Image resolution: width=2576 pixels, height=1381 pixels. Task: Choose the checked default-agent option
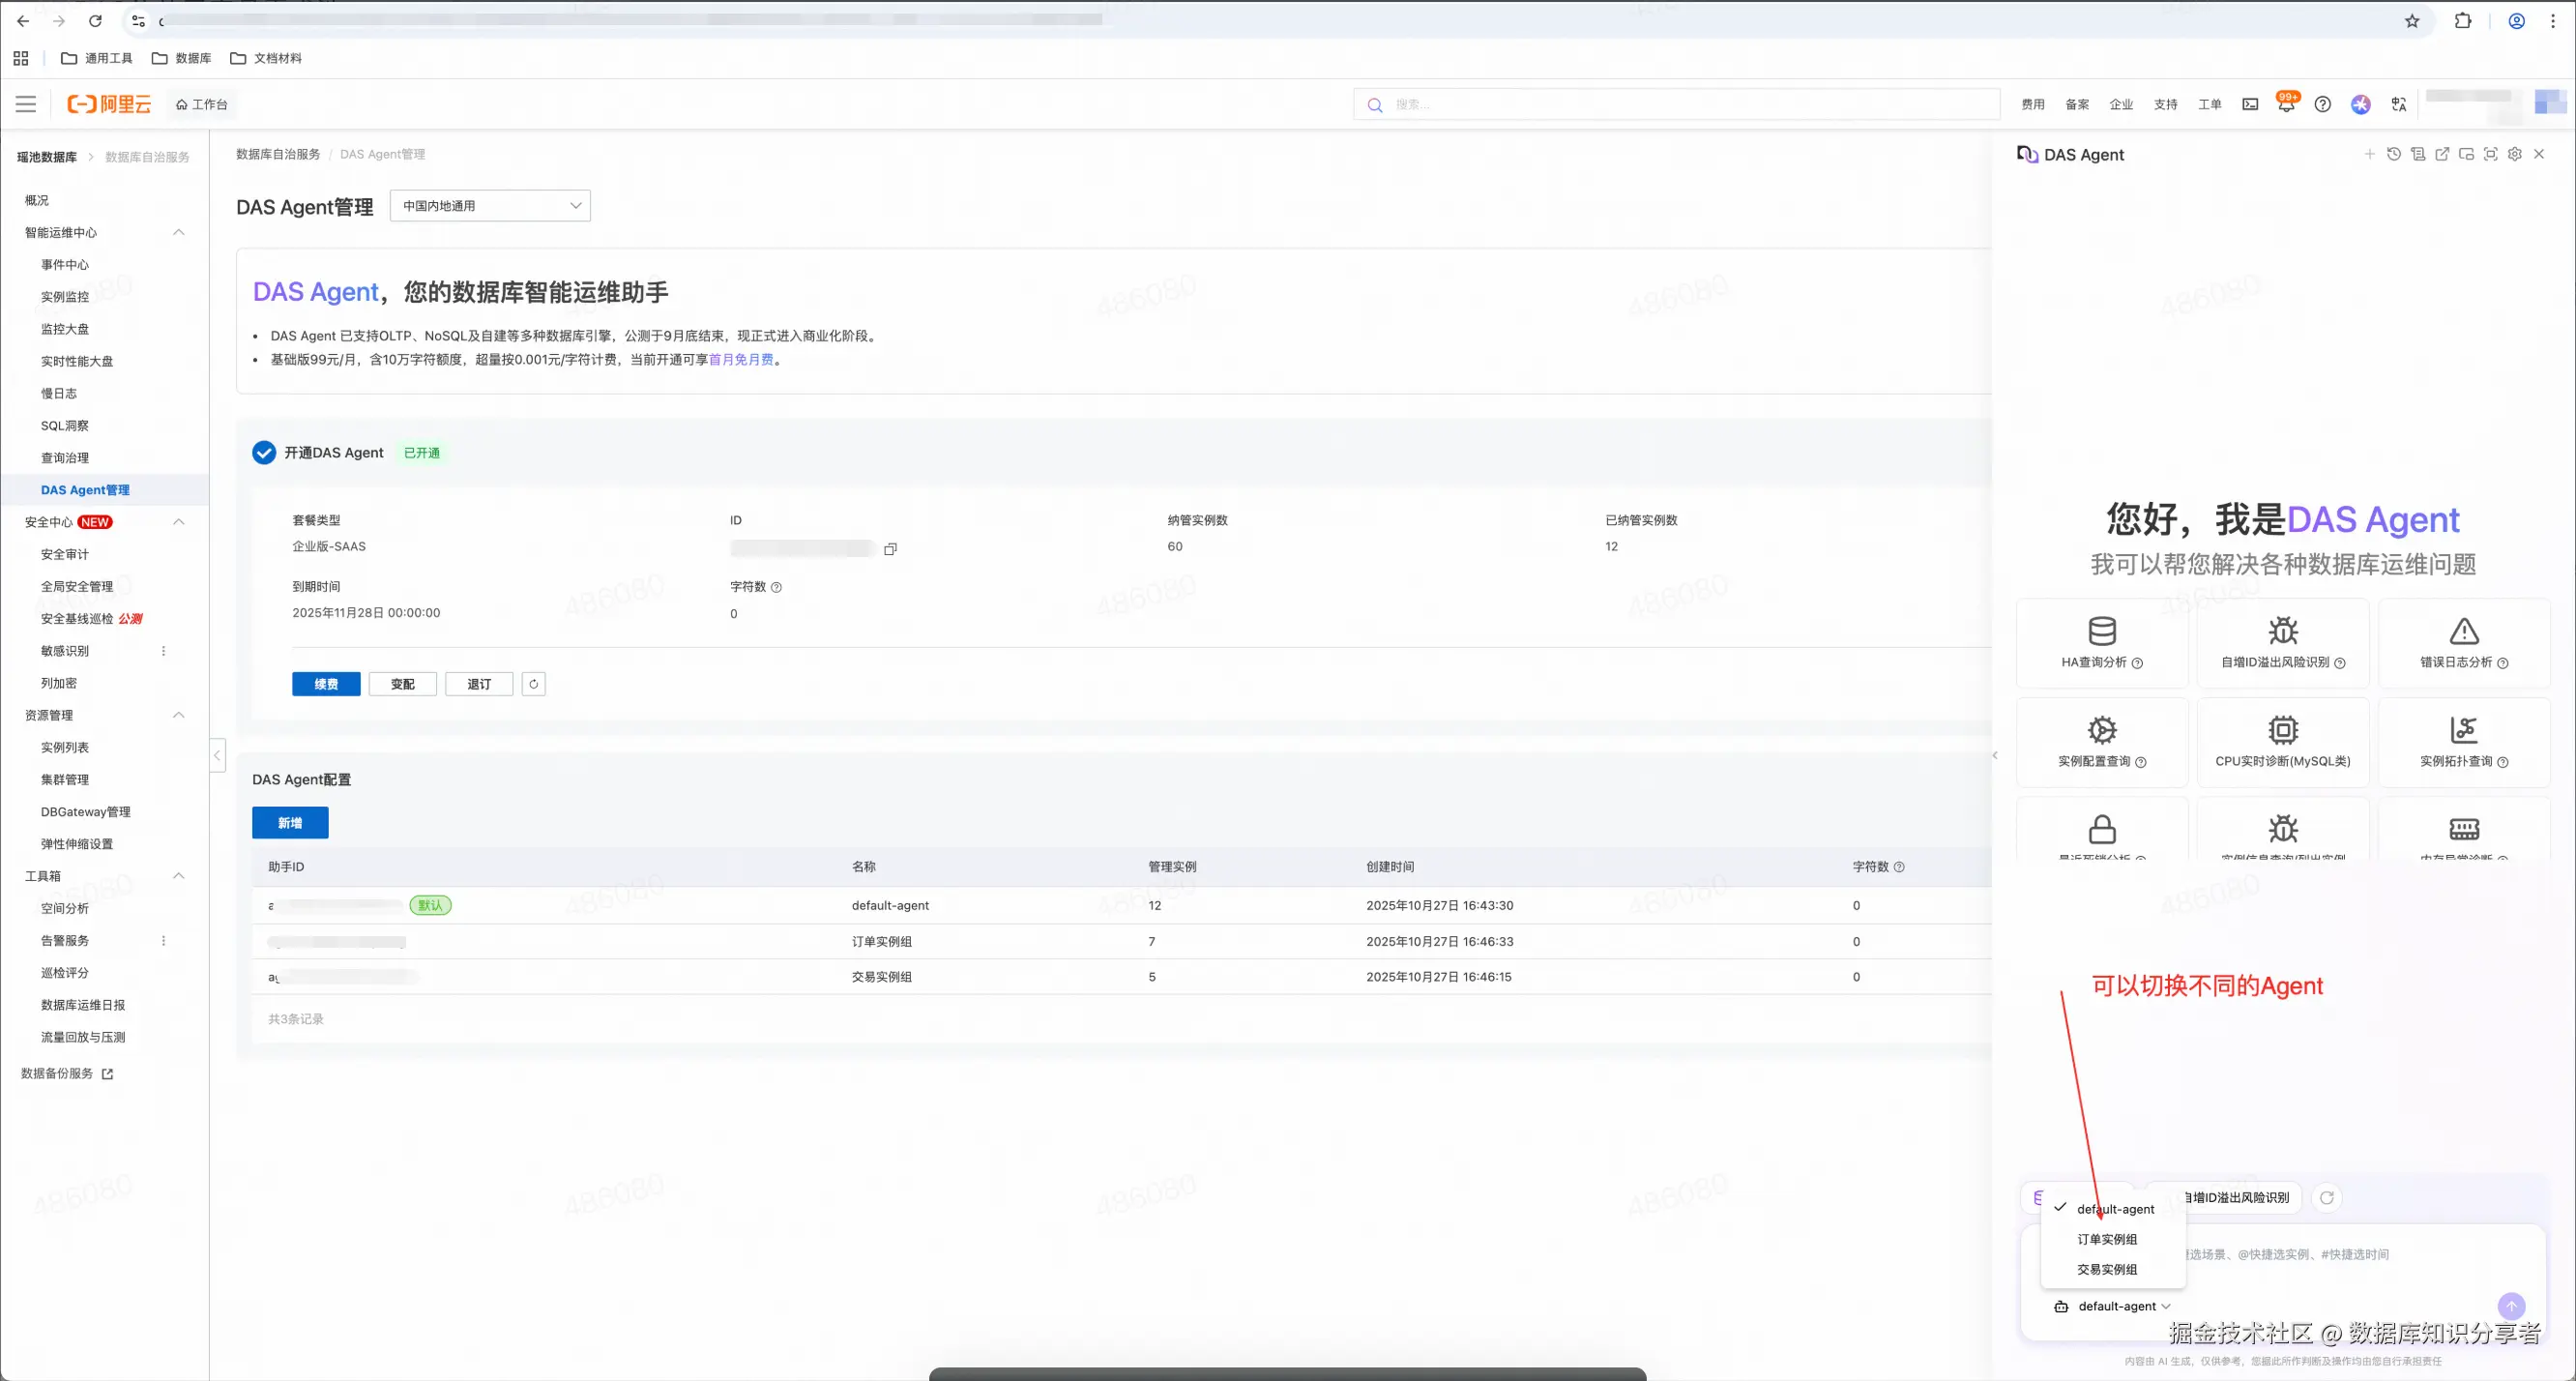2115,1209
